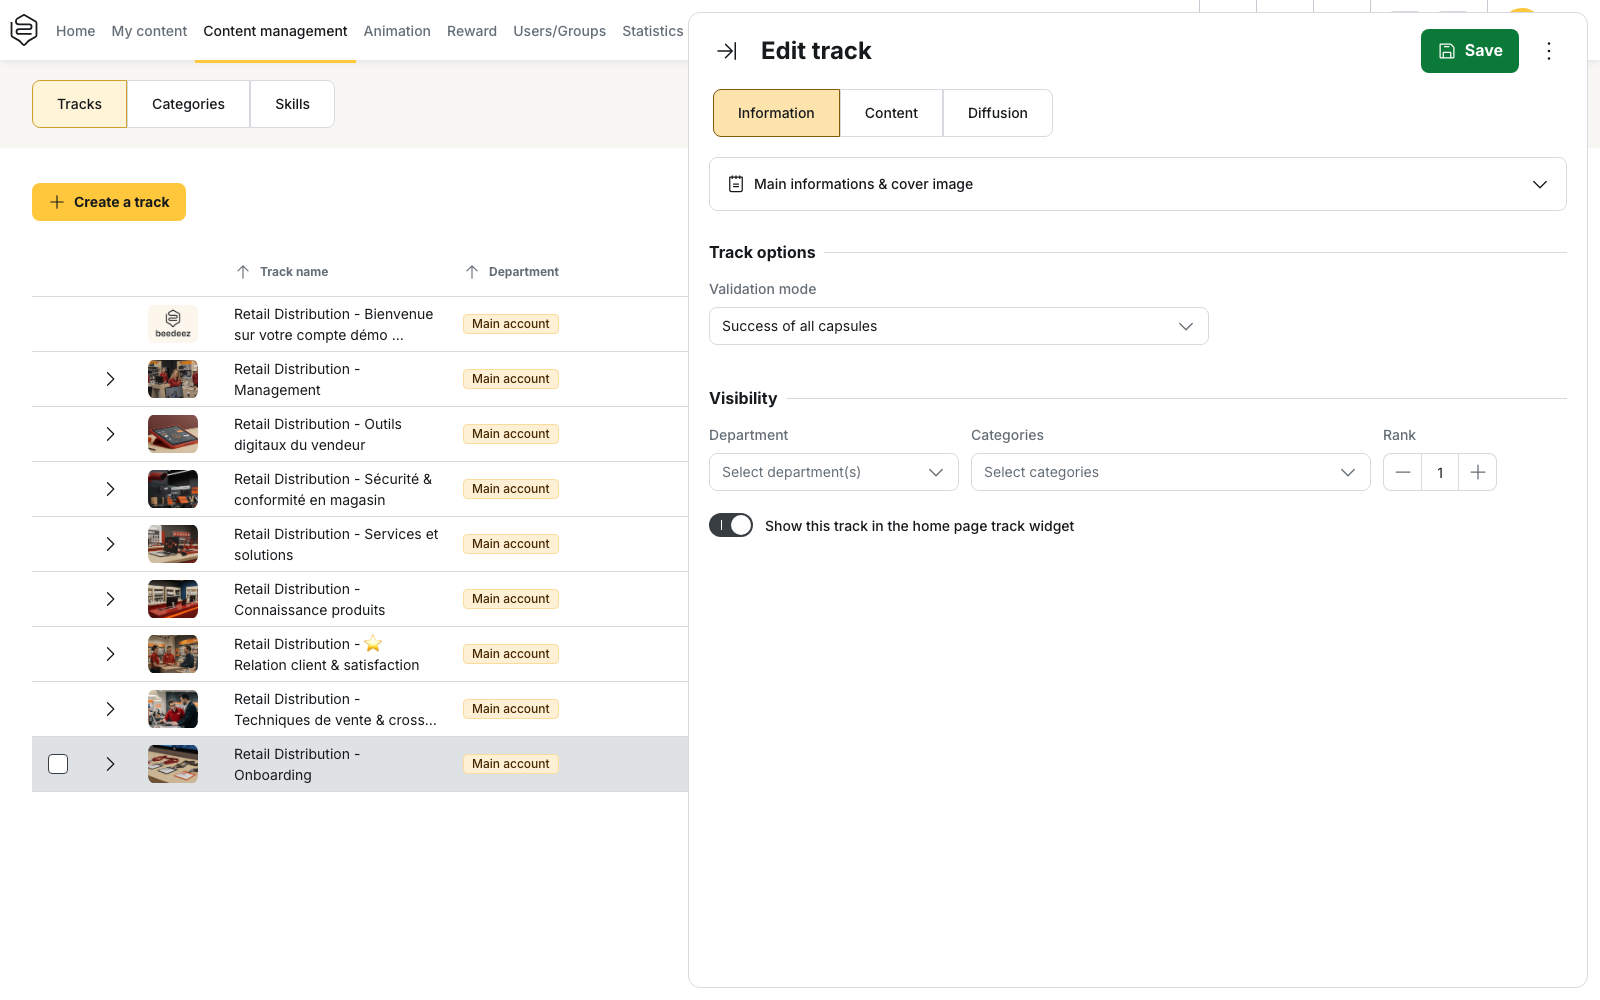Click the Management track thumbnail
The width and height of the screenshot is (1600, 1000).
[x=173, y=379]
